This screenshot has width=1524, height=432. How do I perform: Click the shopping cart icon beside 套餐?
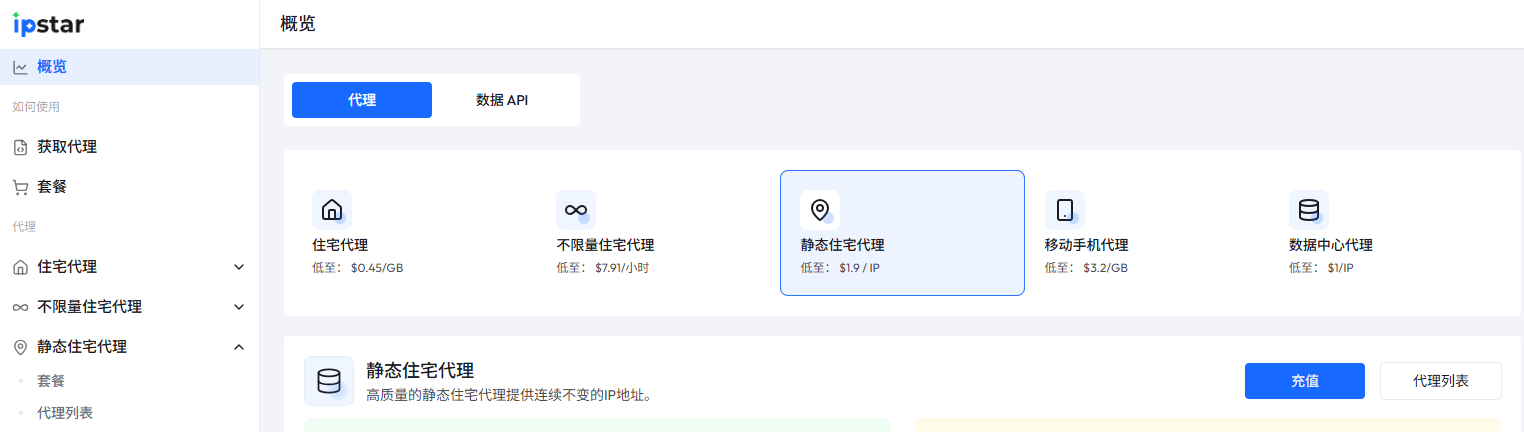click(x=20, y=187)
